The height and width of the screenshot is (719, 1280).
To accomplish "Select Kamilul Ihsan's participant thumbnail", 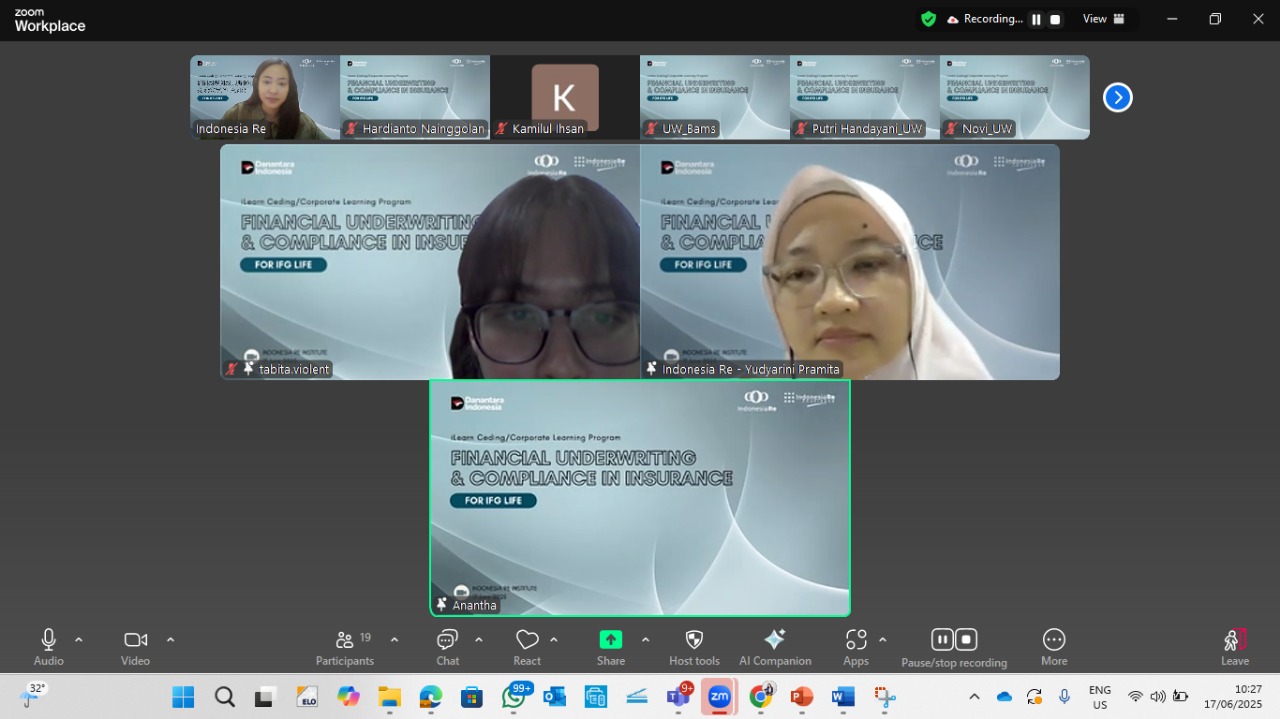I will 565,97.
